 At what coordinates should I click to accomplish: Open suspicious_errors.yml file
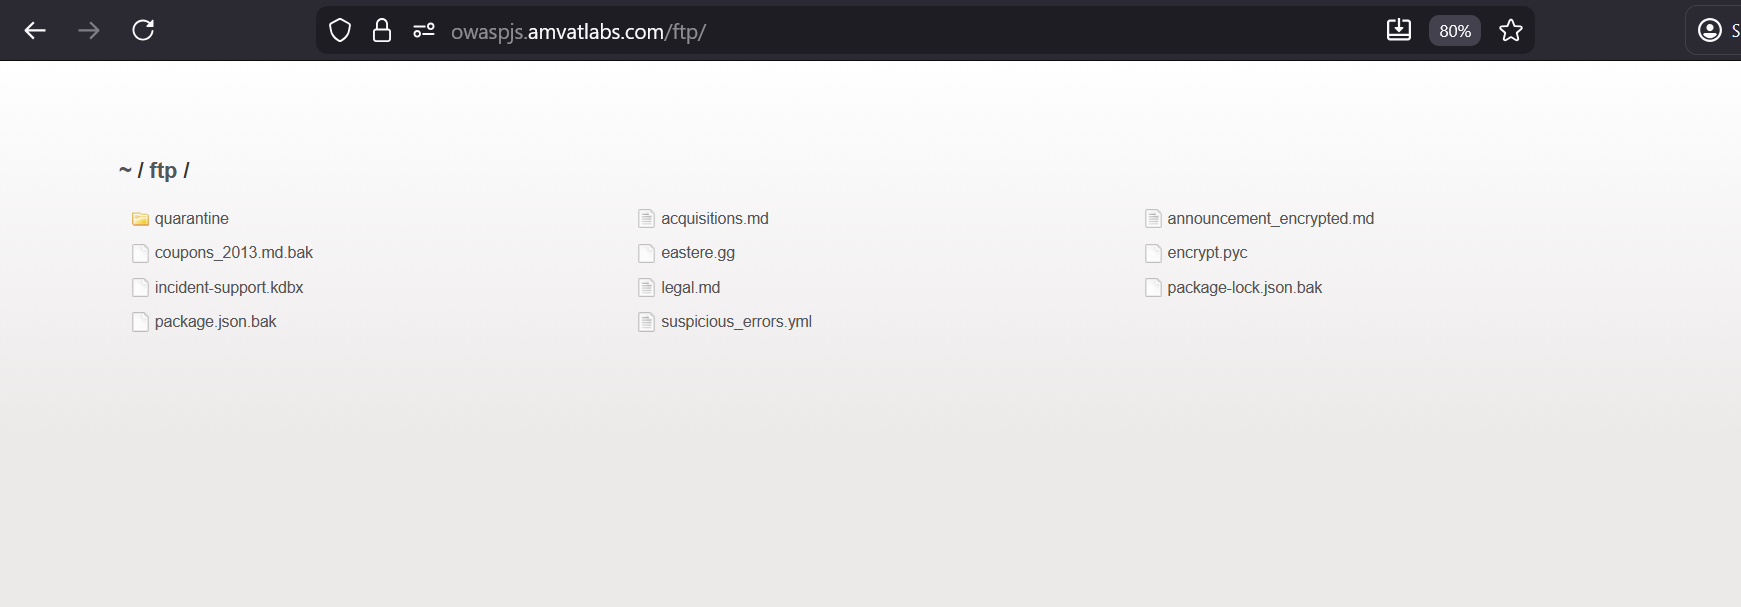click(x=735, y=322)
